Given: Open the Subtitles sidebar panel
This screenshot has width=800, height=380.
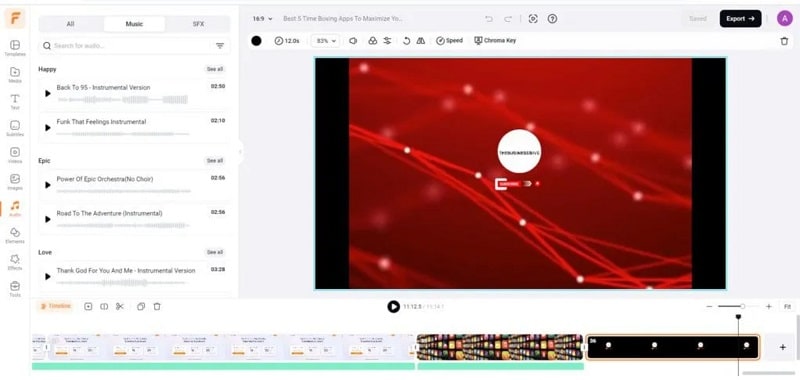Looking at the screenshot, I should pos(15,128).
